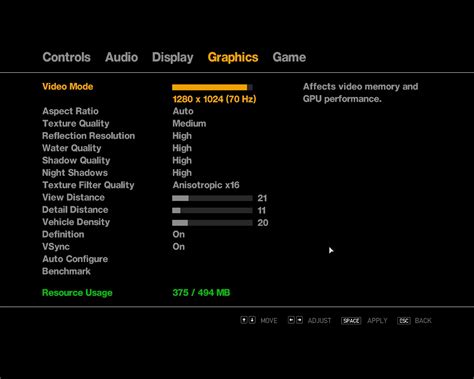Click the BACK label
The height and width of the screenshot is (379, 474).
pos(423,321)
